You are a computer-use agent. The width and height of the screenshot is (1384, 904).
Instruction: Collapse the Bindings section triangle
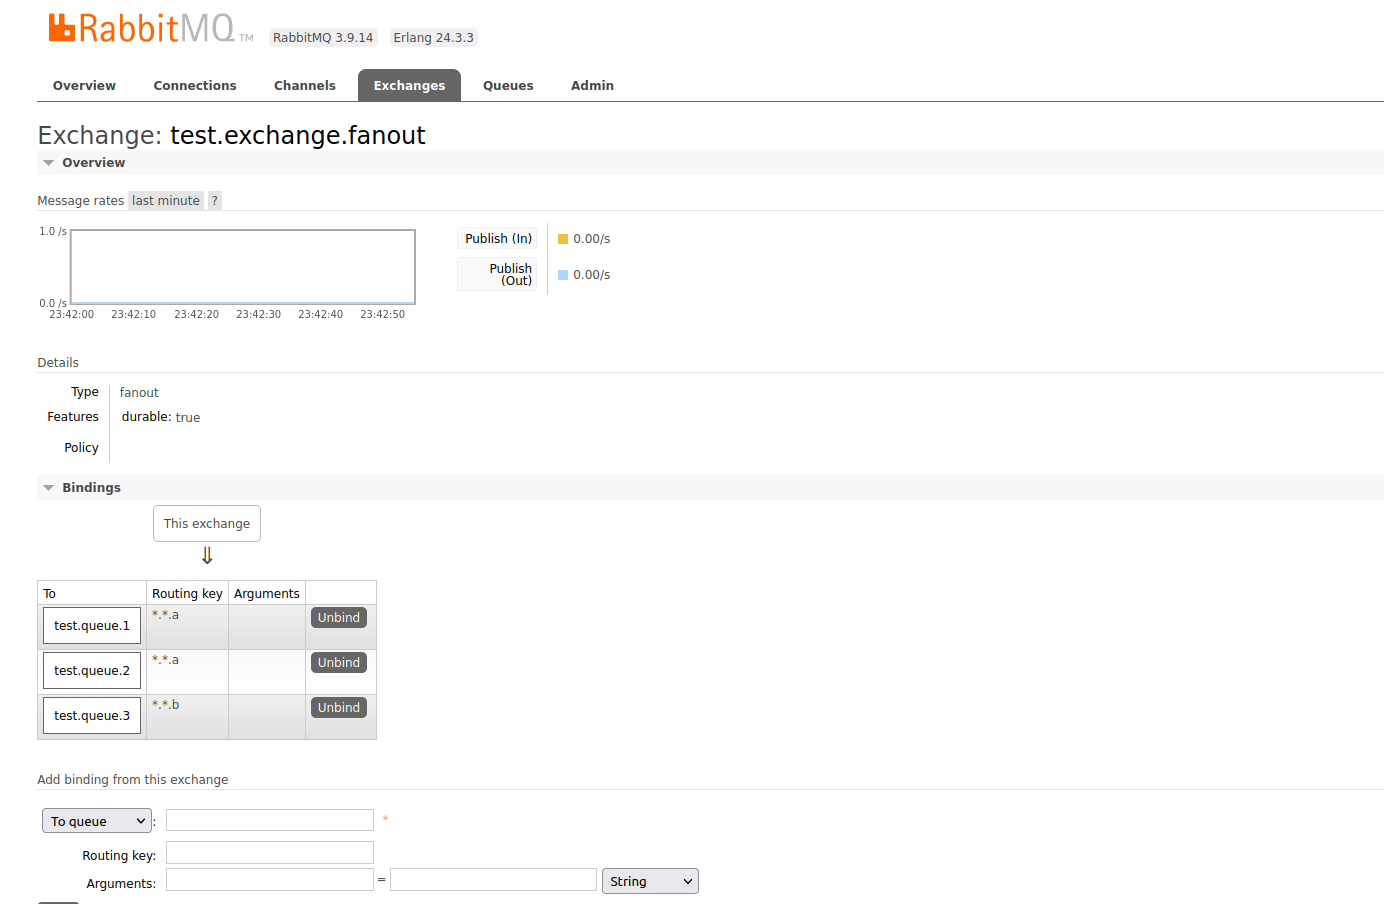(x=48, y=488)
